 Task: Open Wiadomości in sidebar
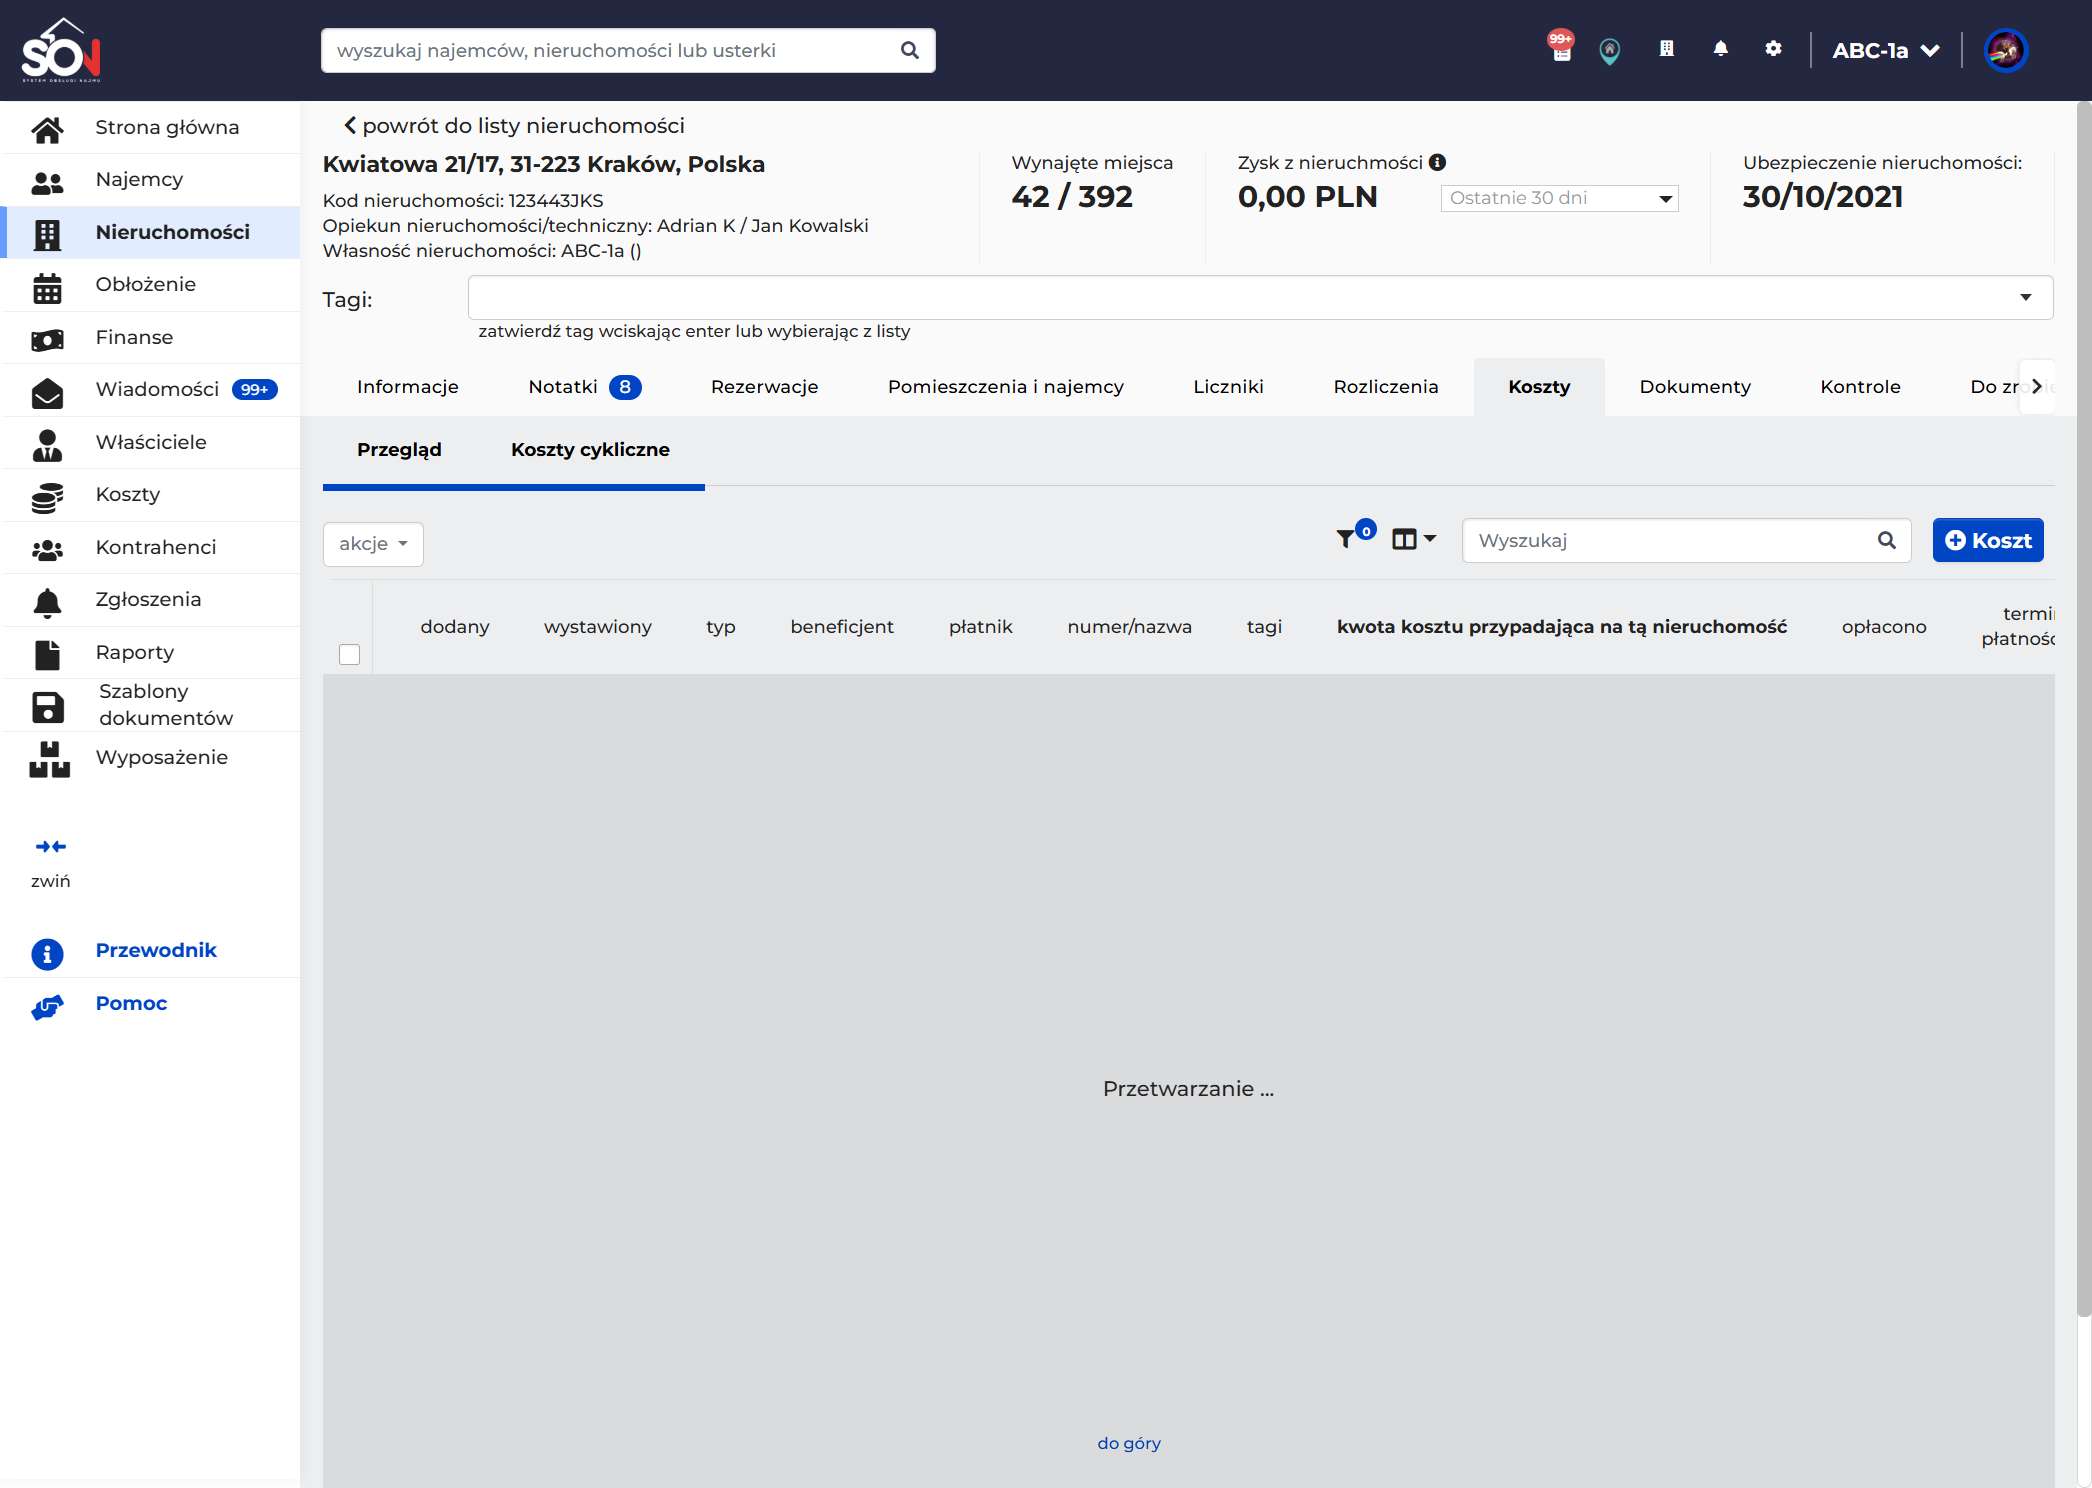150,390
